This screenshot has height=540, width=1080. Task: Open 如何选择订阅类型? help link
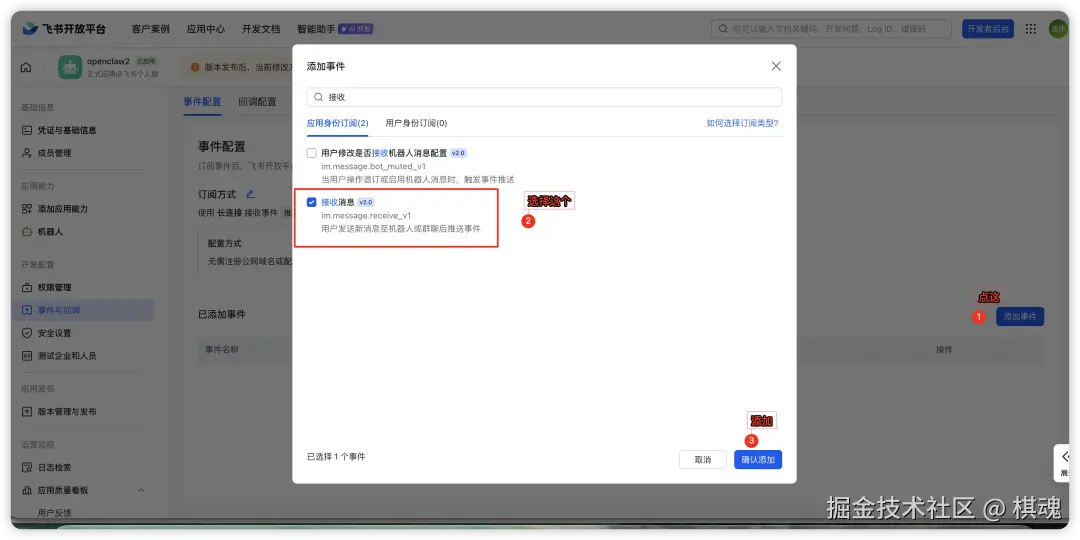coord(742,123)
